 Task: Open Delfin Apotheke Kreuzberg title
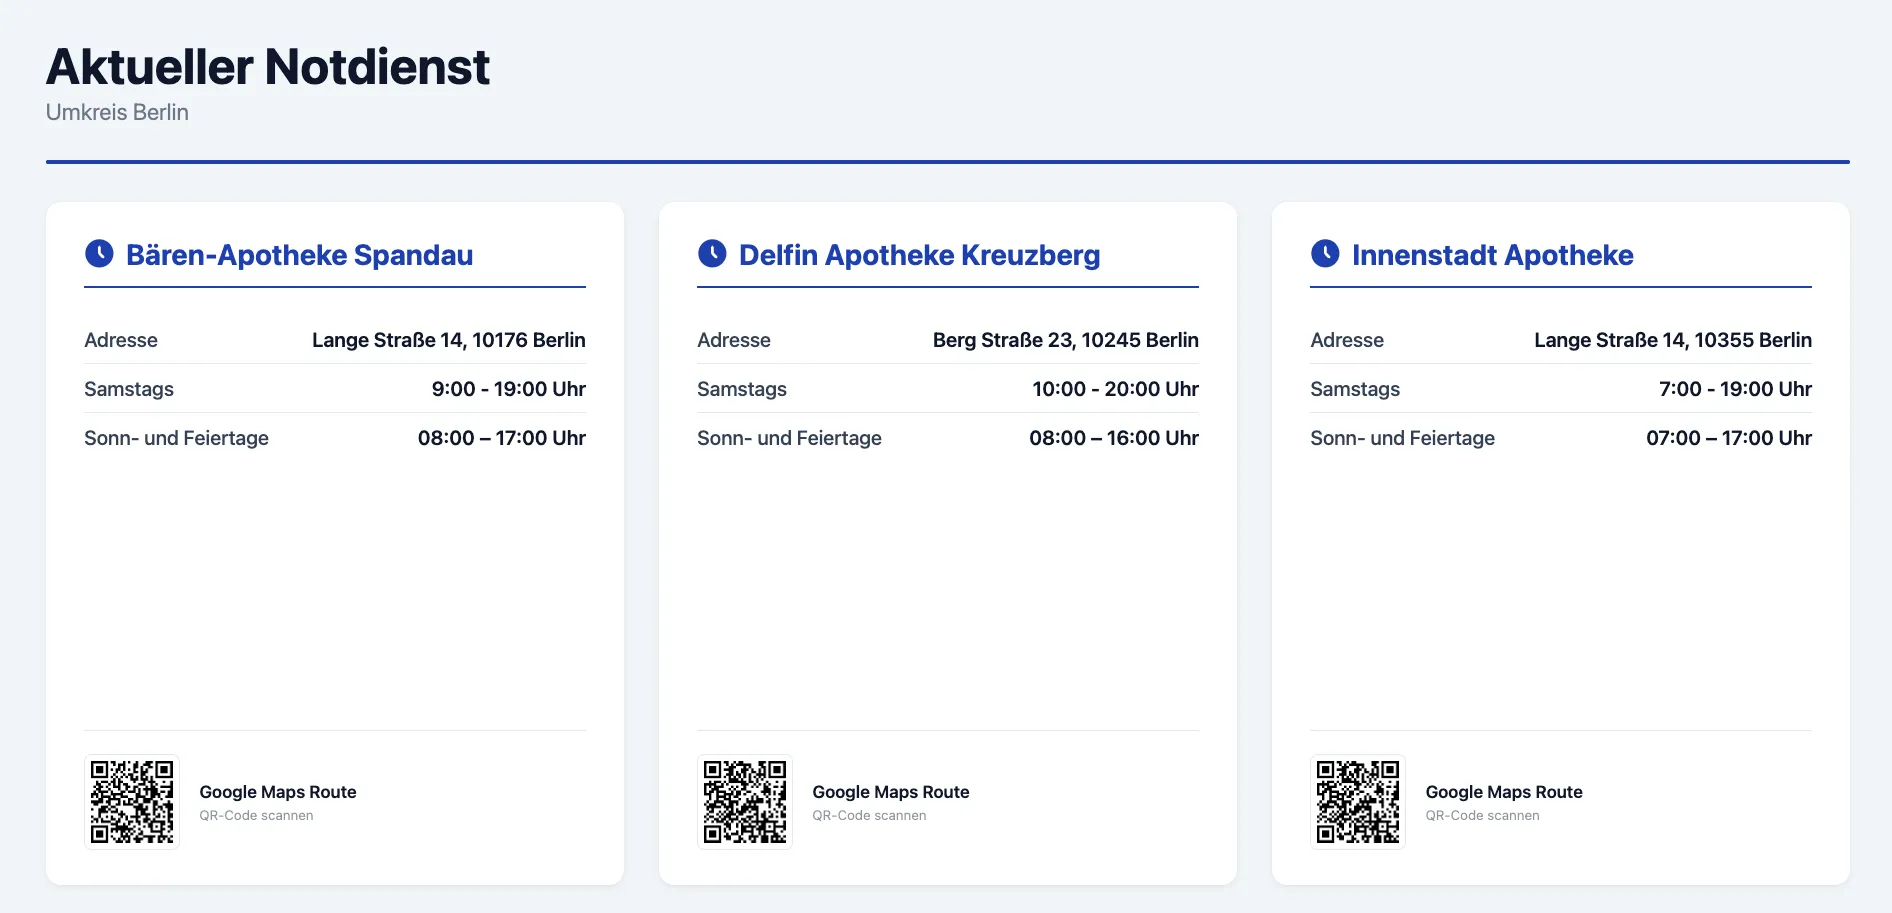[919, 255]
